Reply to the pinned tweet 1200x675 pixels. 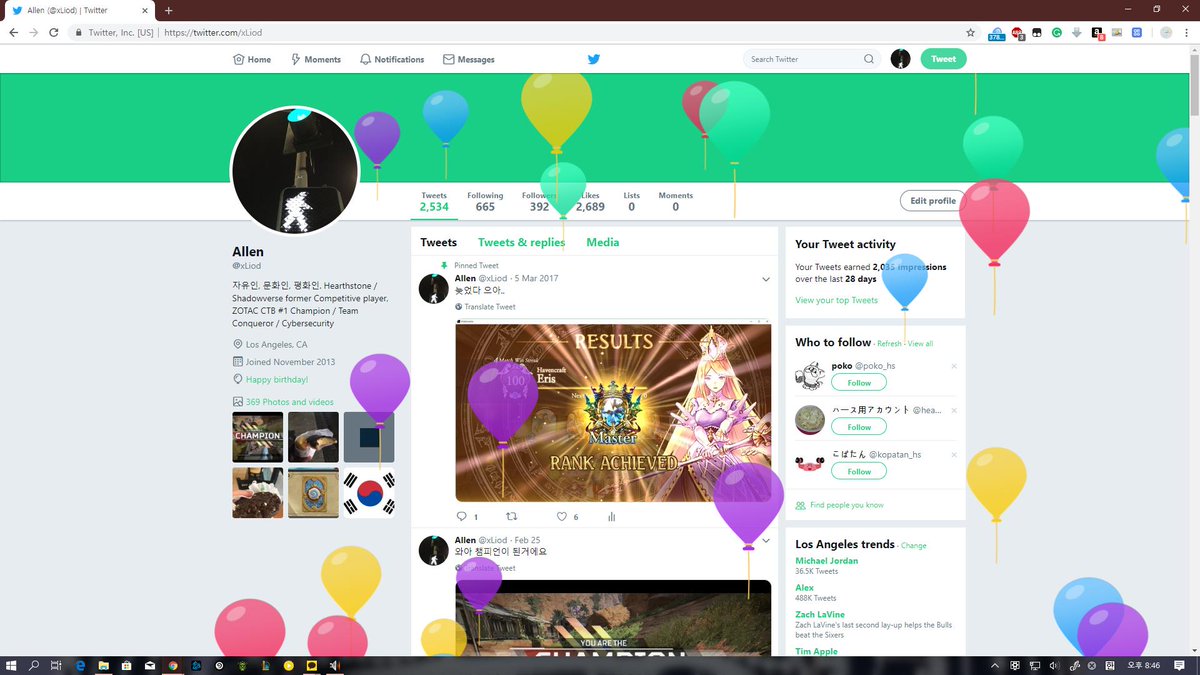[461, 517]
